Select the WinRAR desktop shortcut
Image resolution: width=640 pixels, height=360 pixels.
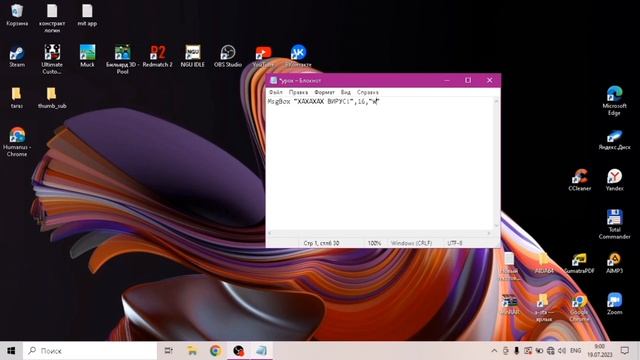(509, 304)
